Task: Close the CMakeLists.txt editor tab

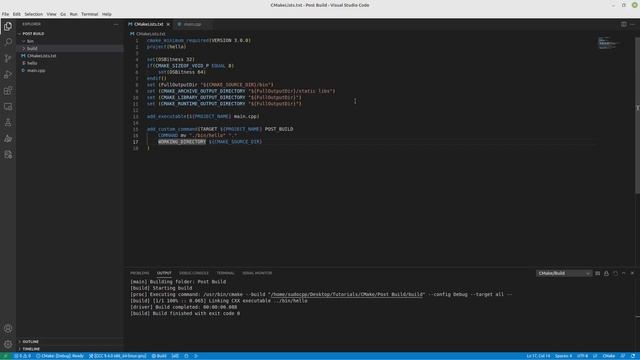Action: [x=168, y=24]
